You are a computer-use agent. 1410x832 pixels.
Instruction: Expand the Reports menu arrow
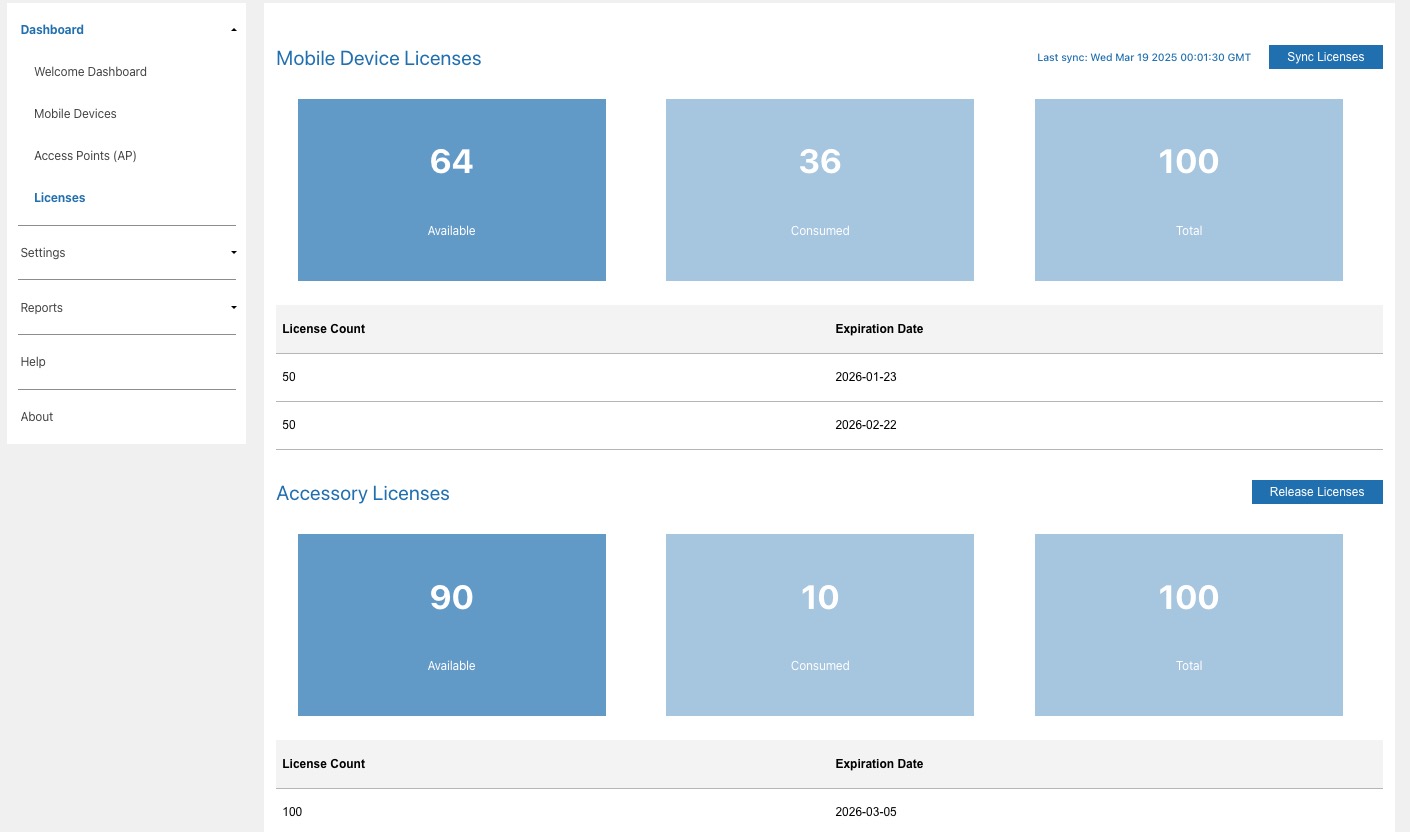[233, 308]
